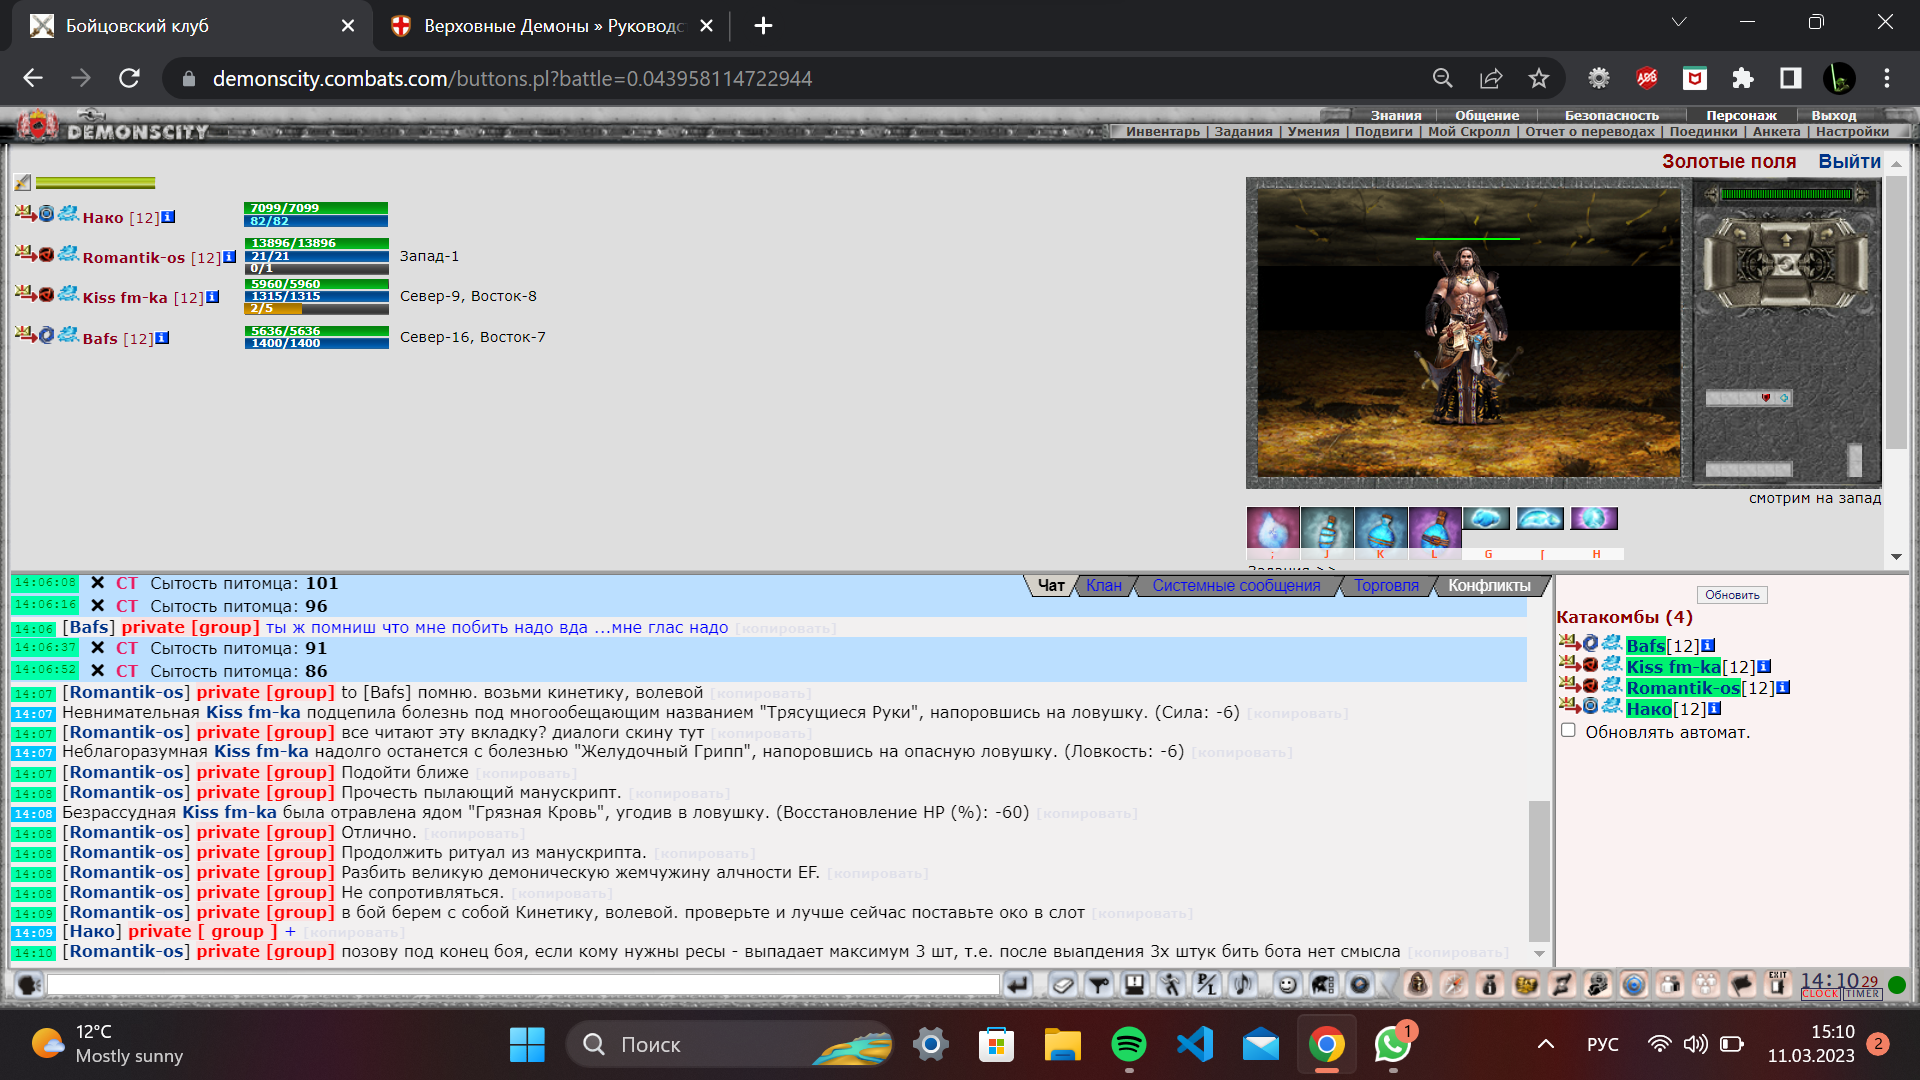The height and width of the screenshot is (1080, 1920).
Task: Show hidden system tray icons
Action: point(1545,1044)
